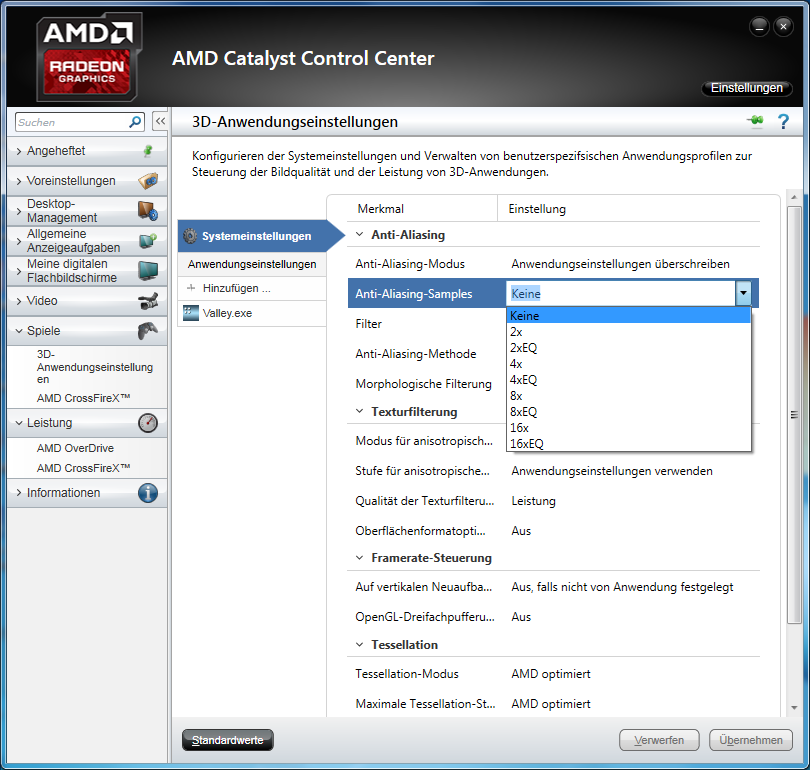The height and width of the screenshot is (770, 810).
Task: Choose 16x anti-aliasing samples
Action: pyautogui.click(x=629, y=428)
